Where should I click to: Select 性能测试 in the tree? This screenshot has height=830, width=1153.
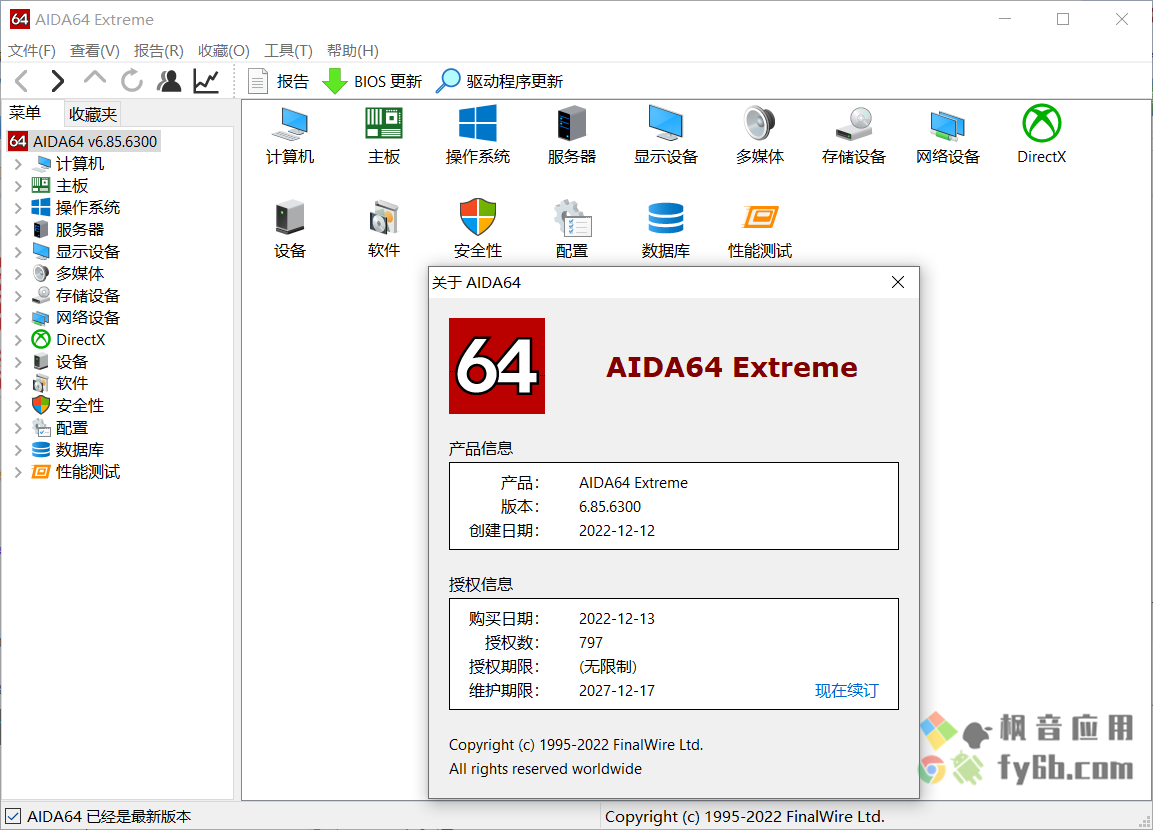[88, 472]
